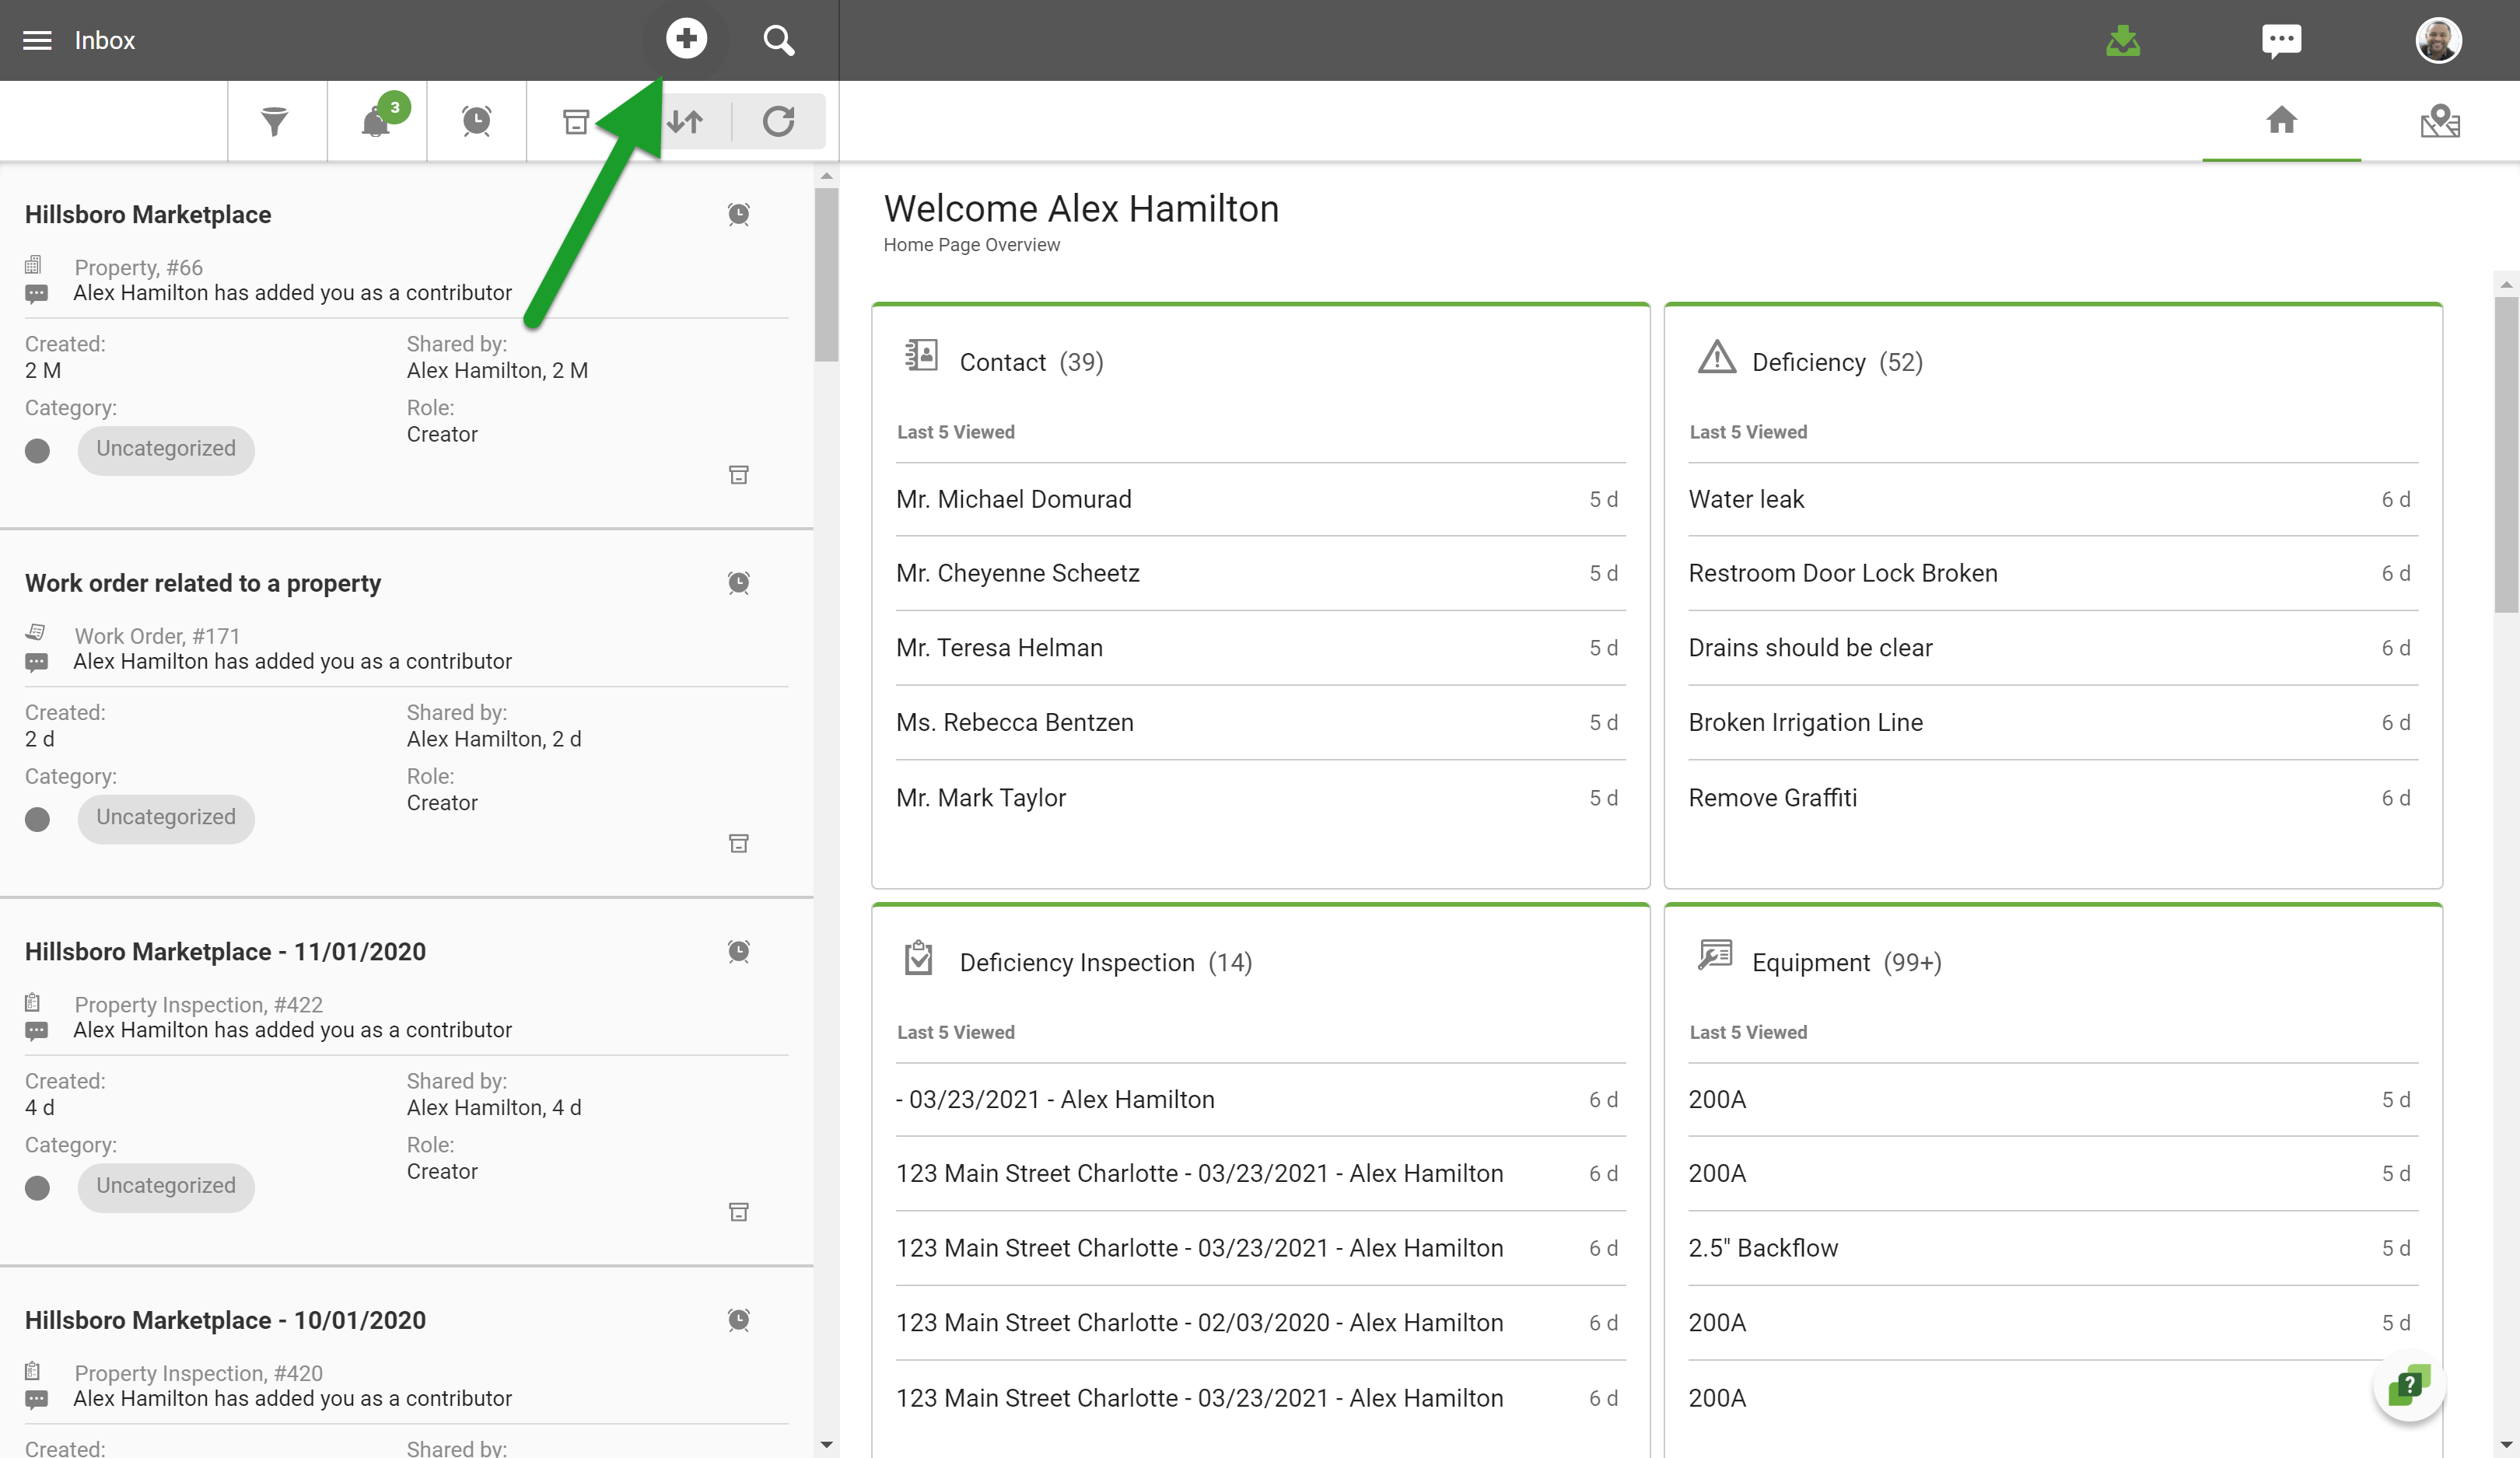Open the help question mark widget

pos(2408,1385)
